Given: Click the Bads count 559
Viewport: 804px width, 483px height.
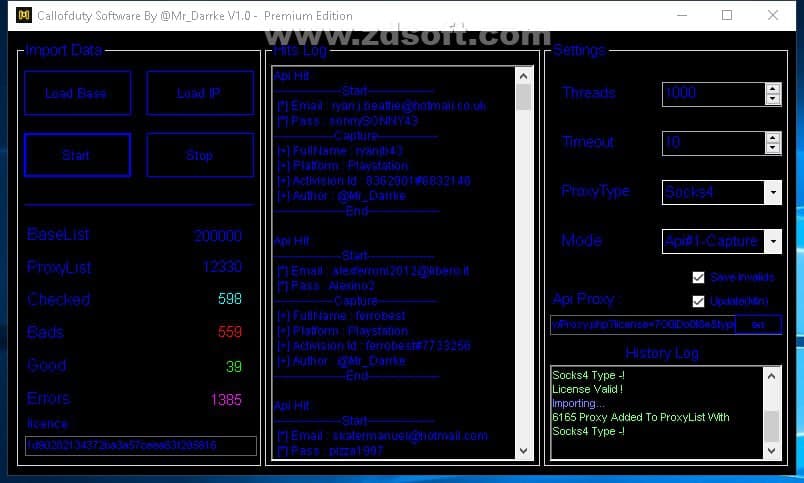Looking at the screenshot, I should (x=230, y=332).
